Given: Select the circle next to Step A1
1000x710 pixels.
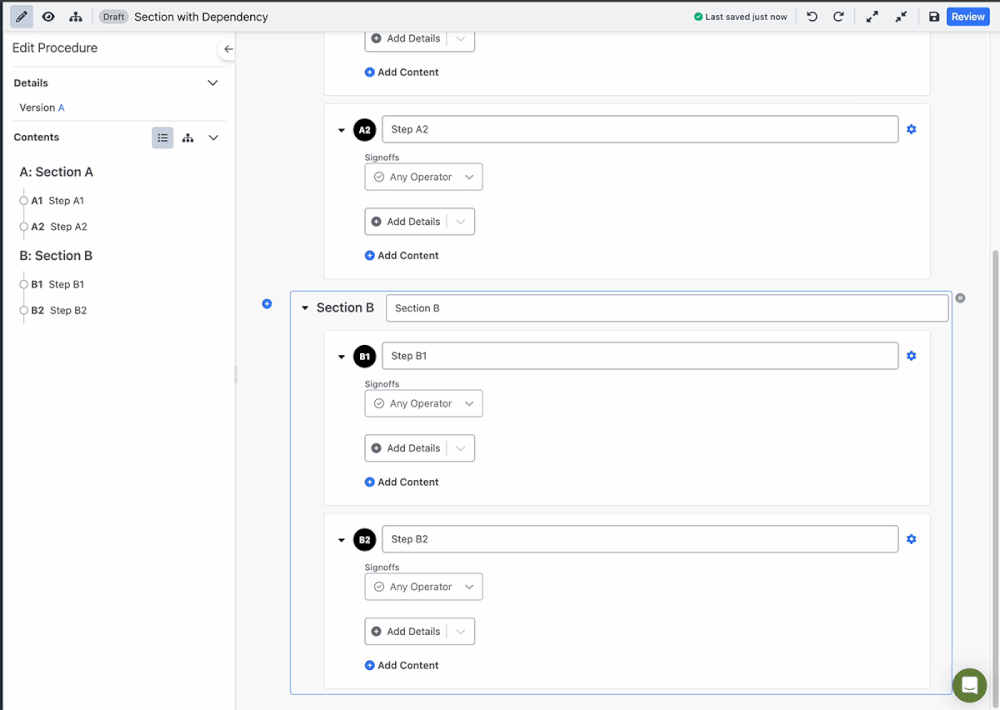Looking at the screenshot, I should point(22,199).
